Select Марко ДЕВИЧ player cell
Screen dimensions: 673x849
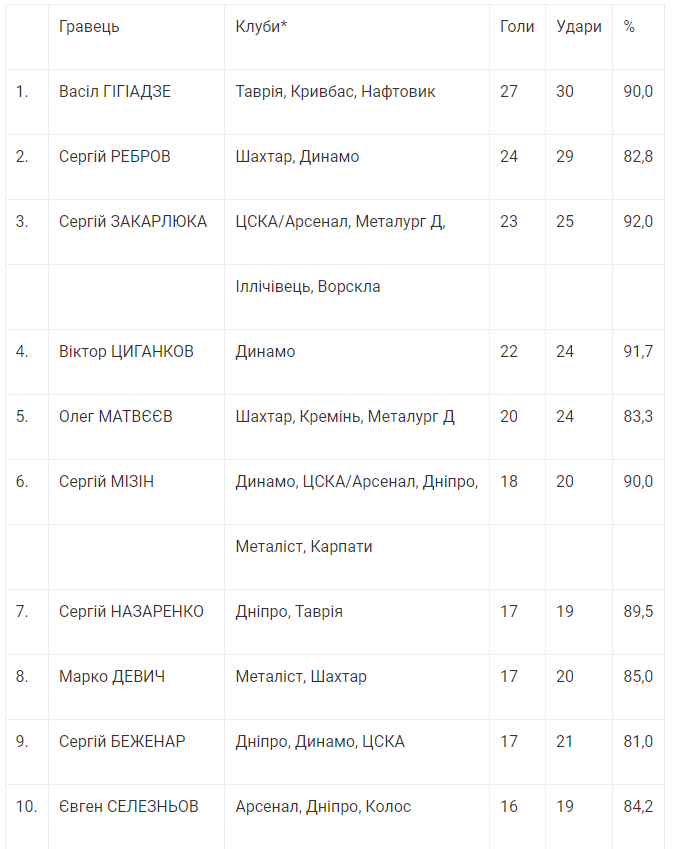click(112, 677)
